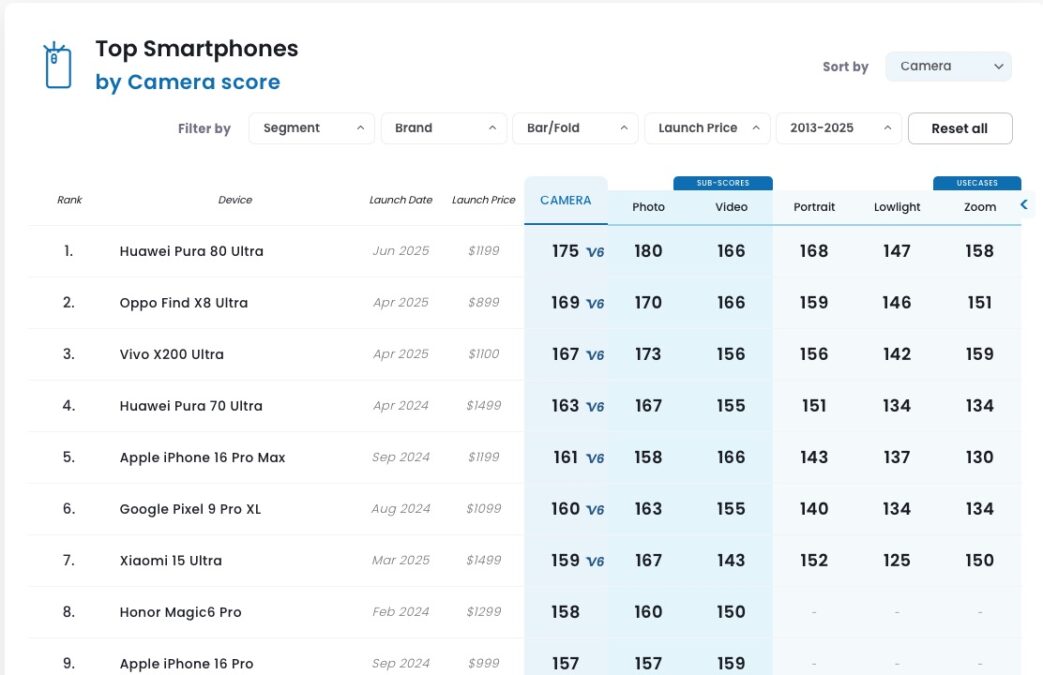Click lowlight score 125 for Xiaomi 15 Ultra

[x=897, y=561]
